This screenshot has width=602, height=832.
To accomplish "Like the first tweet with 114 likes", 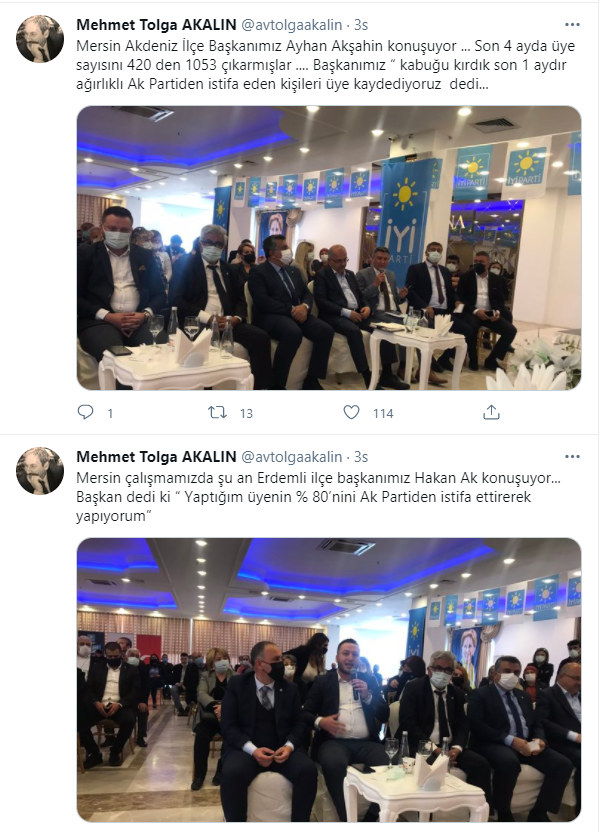I will 351,412.
